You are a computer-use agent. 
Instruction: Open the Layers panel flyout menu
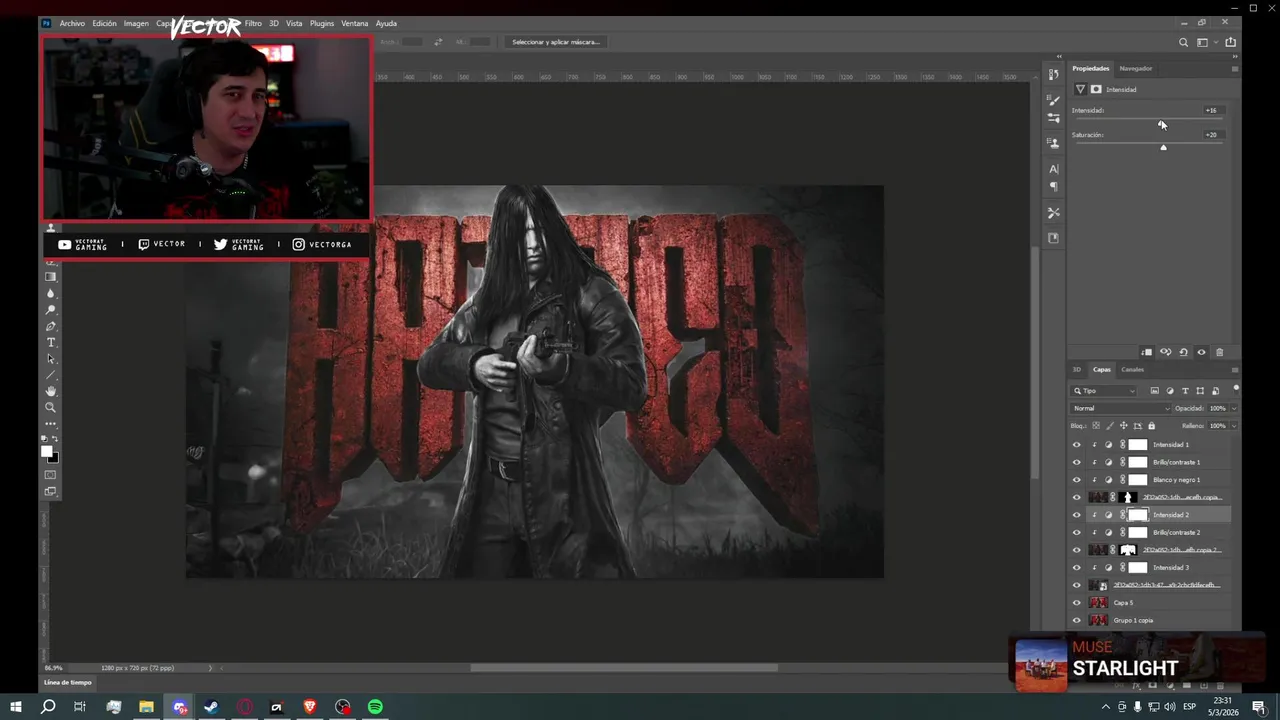[1234, 369]
